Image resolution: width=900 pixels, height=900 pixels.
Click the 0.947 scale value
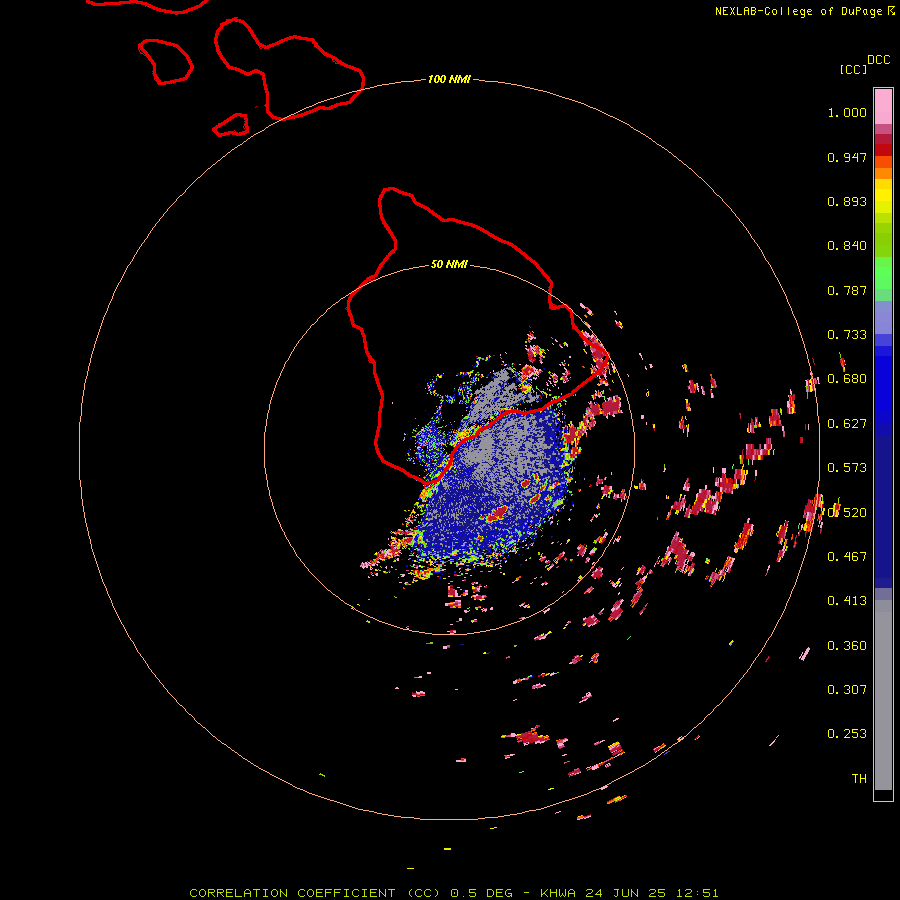(x=847, y=157)
